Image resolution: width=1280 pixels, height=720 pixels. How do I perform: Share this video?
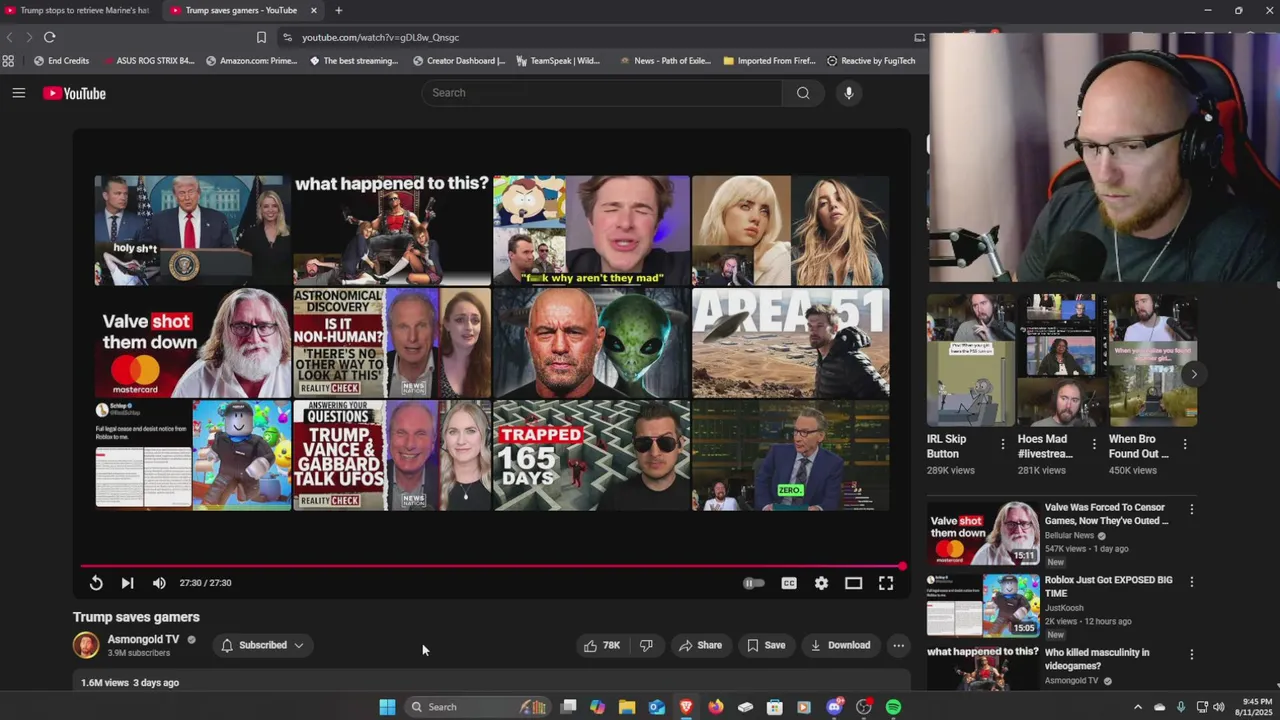(x=700, y=645)
